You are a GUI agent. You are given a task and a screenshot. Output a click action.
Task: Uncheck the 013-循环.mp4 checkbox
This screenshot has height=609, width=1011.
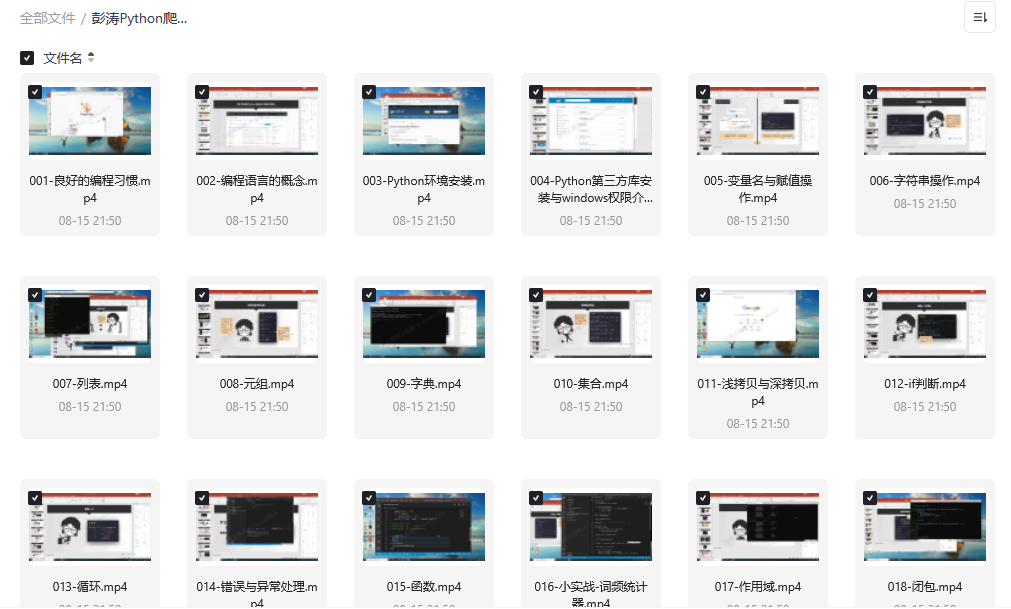[x=35, y=498]
